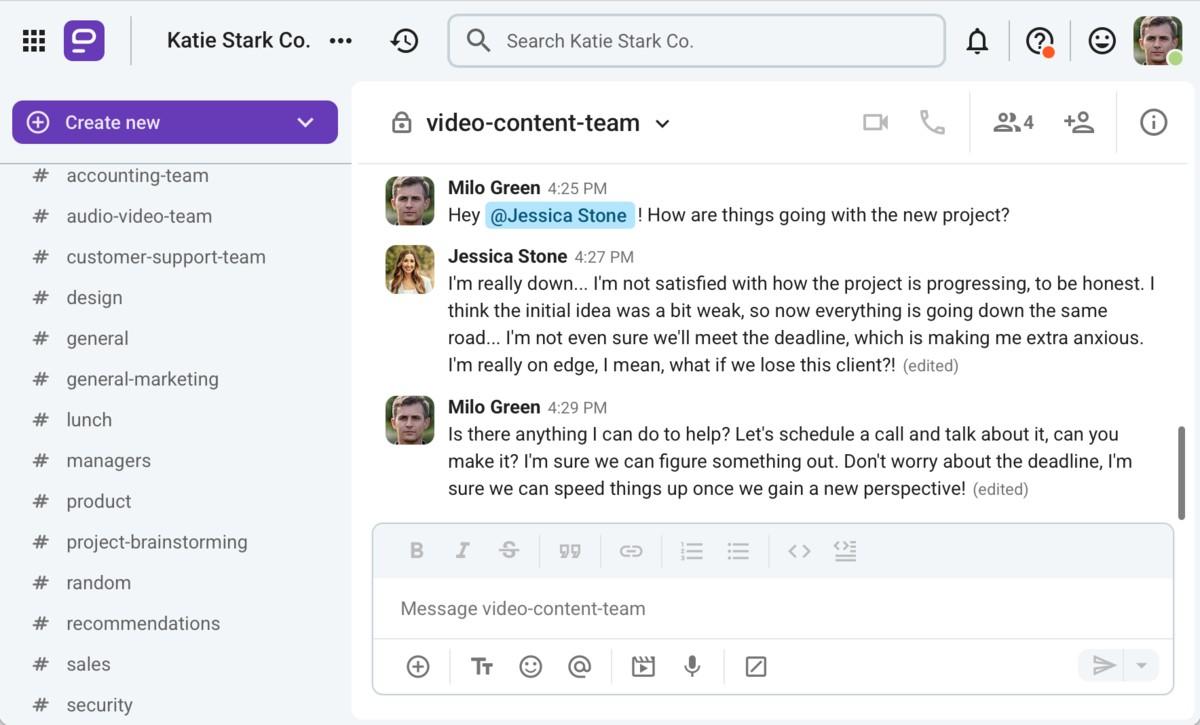
Task: Open channel info panel
Action: click(x=1153, y=123)
